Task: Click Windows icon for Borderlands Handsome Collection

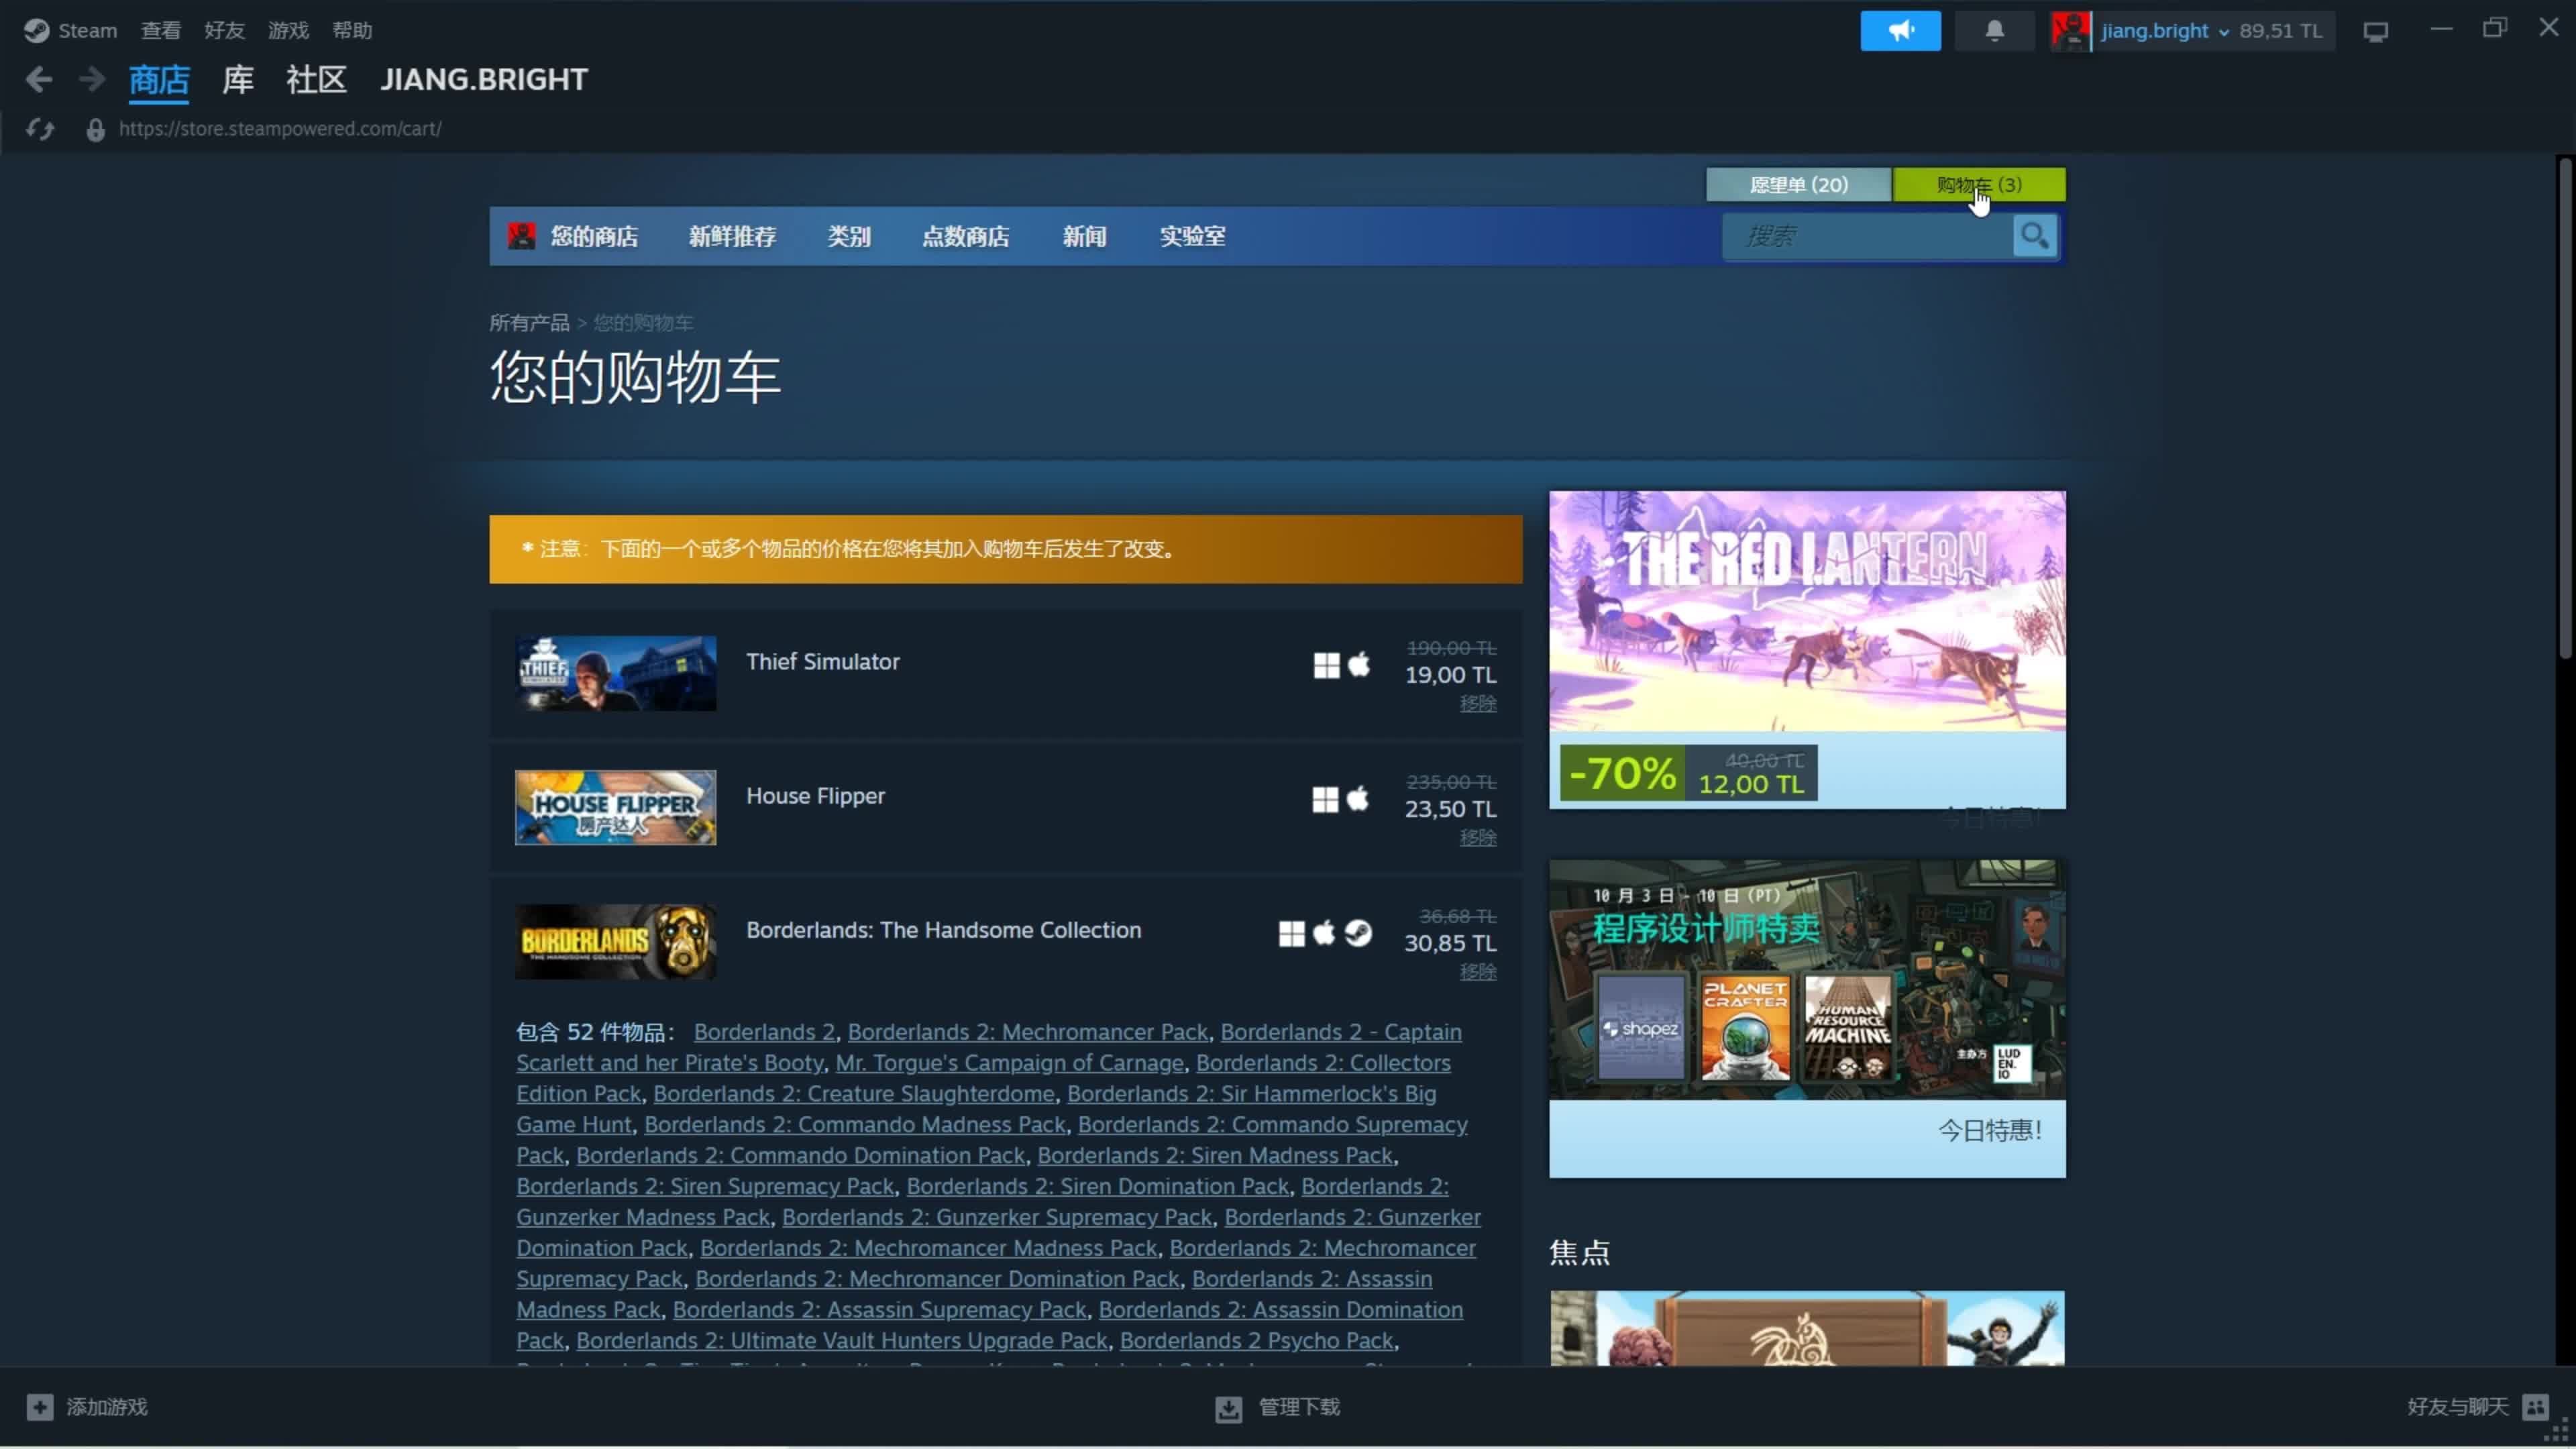Action: click(x=1291, y=933)
